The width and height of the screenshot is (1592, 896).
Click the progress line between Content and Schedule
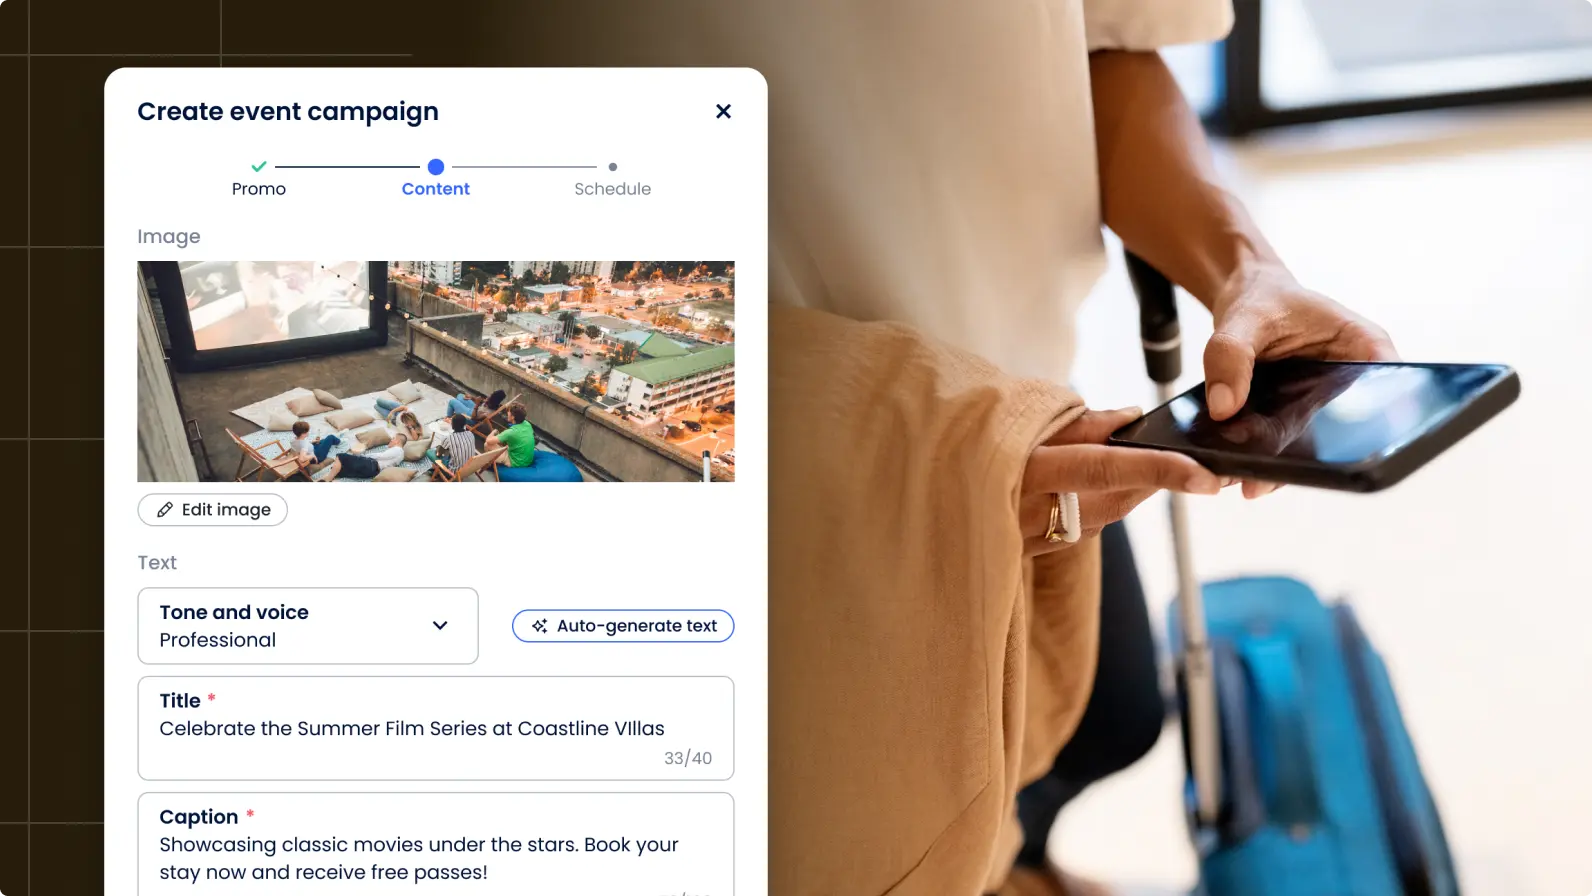(x=524, y=167)
